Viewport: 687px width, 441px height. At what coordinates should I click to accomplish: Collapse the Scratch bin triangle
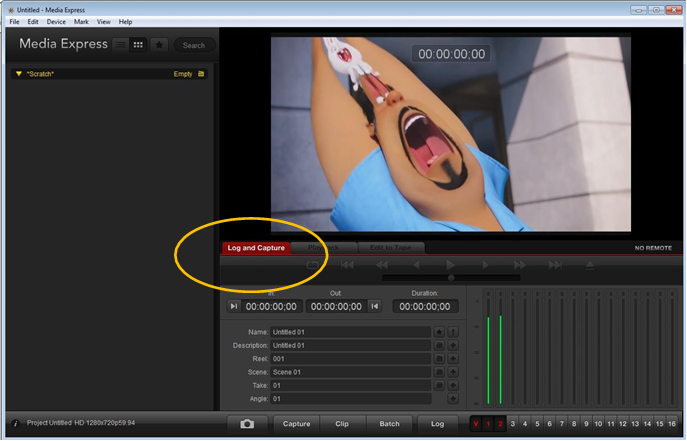(x=18, y=74)
